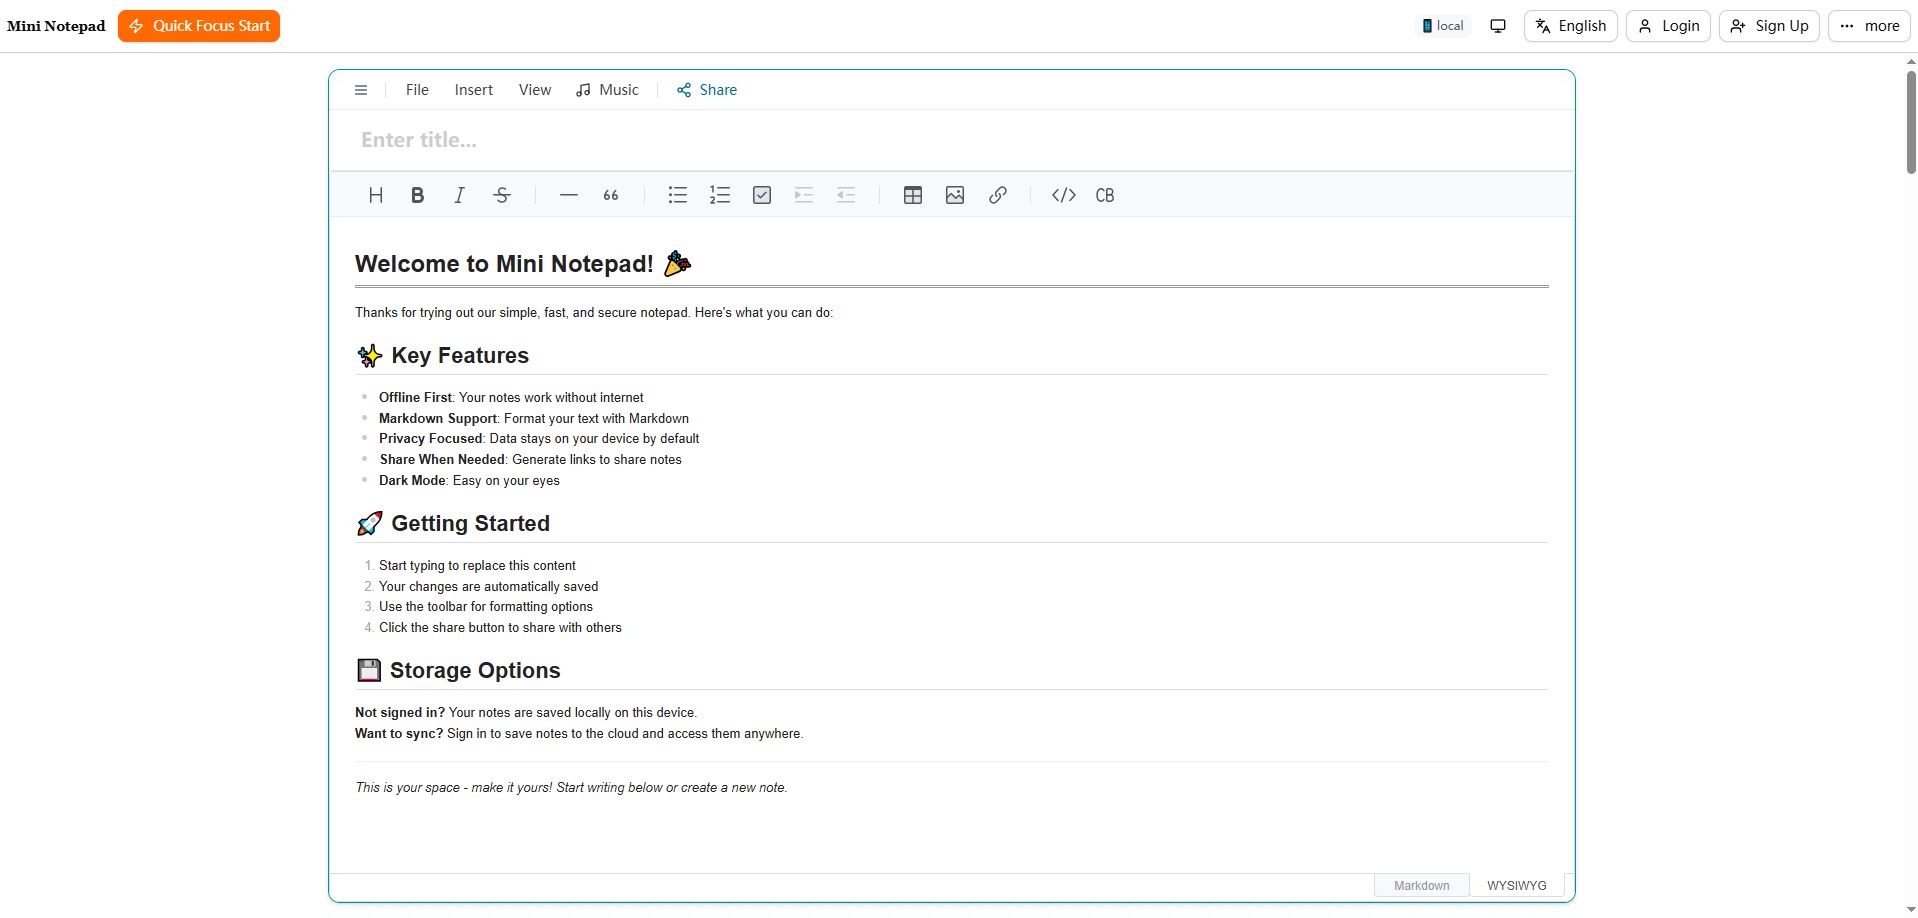Screen dimensions: 1918x918
Task: Open the hamburger sidebar menu
Action: 361,89
